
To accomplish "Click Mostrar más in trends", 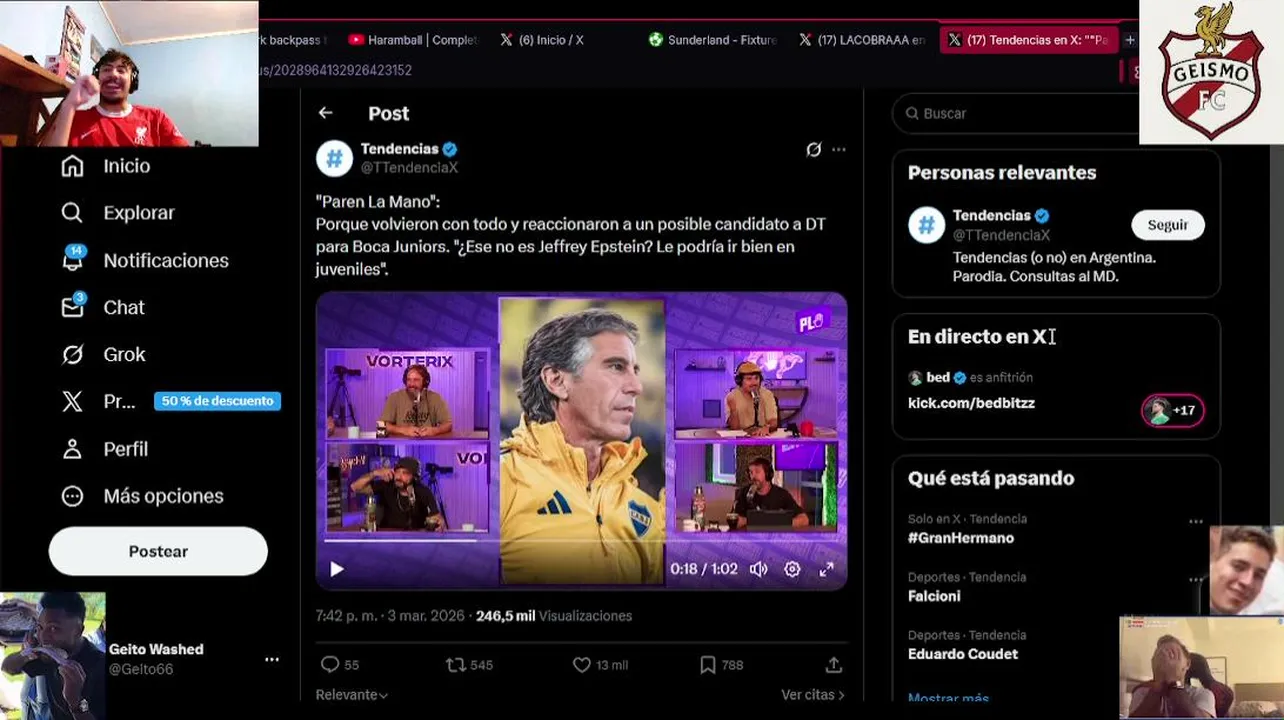I will tap(948, 699).
